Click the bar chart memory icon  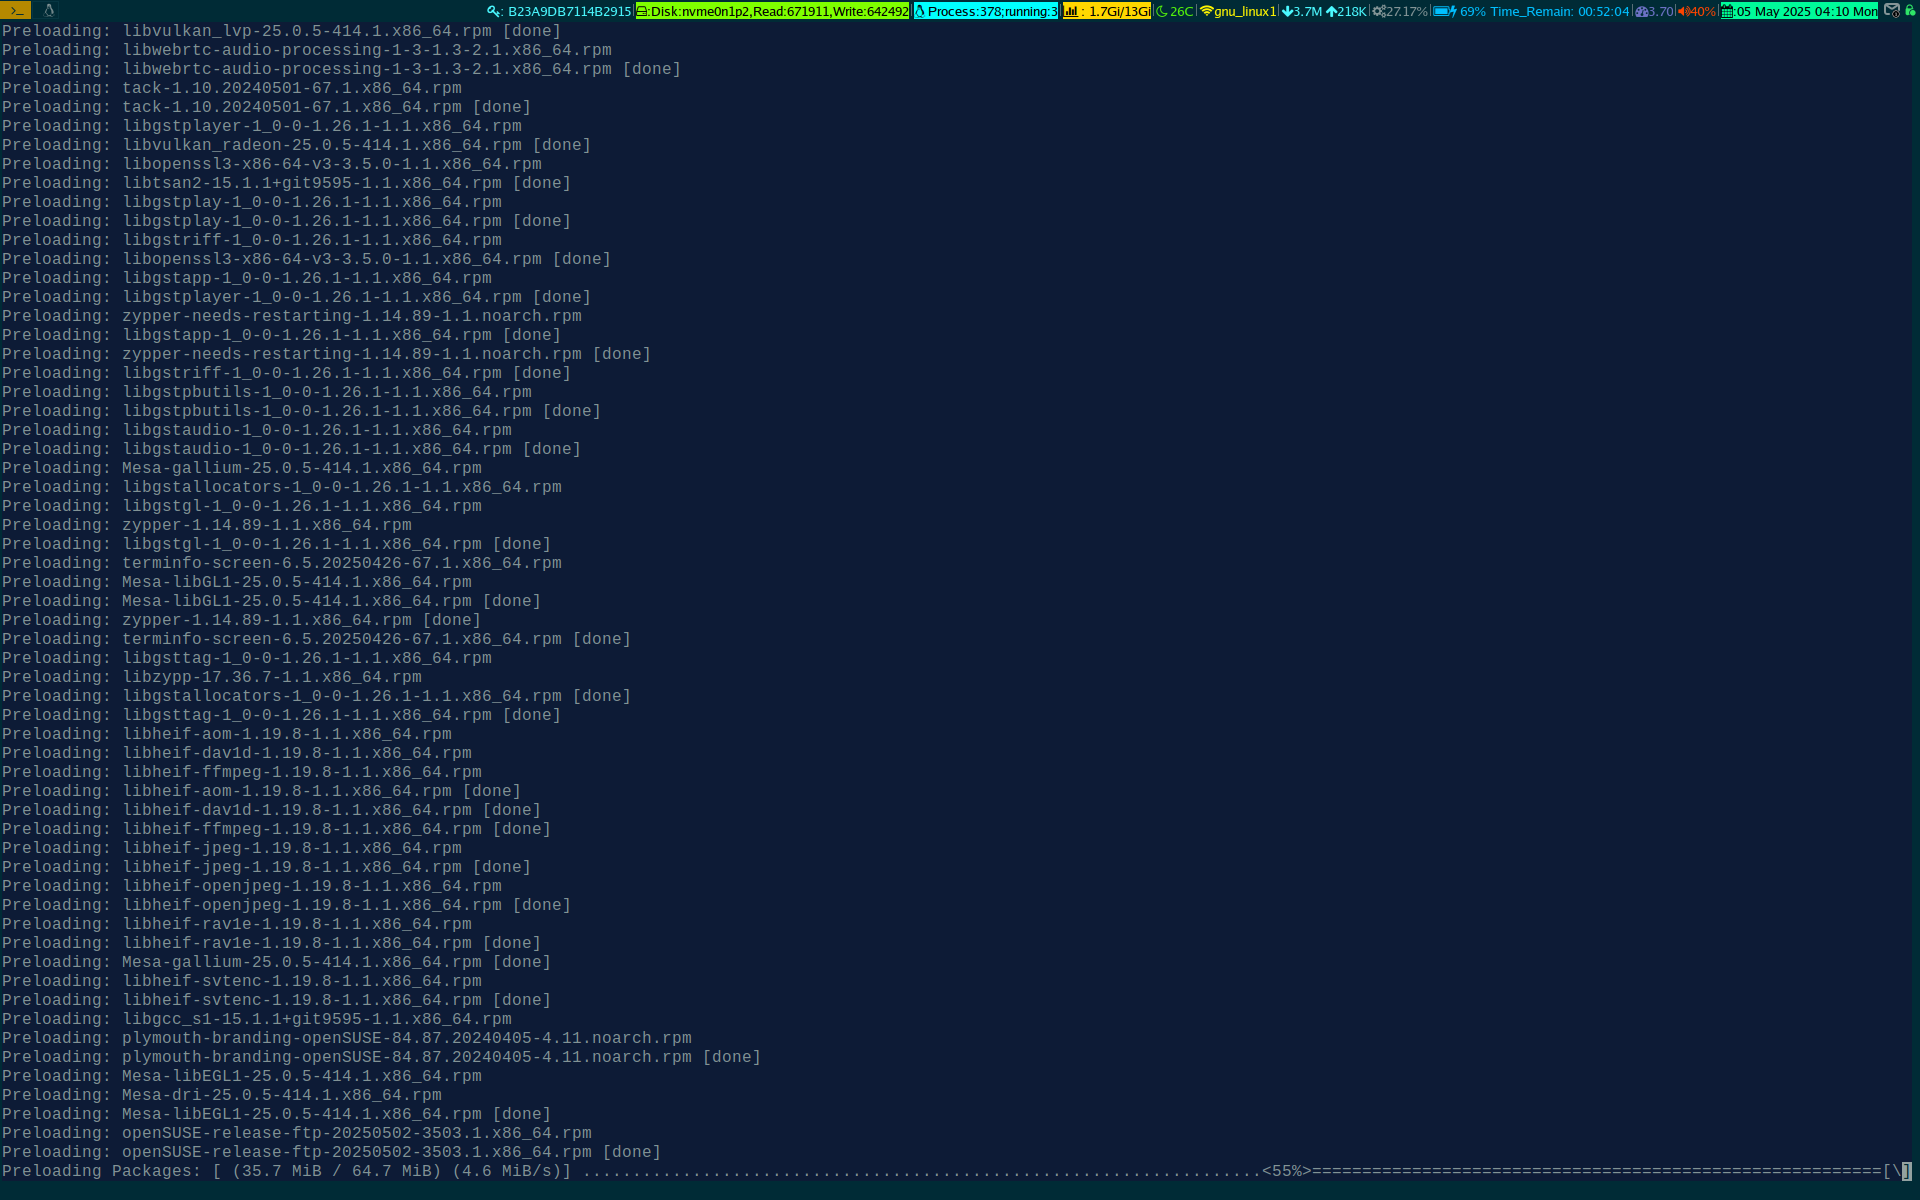(x=1071, y=11)
